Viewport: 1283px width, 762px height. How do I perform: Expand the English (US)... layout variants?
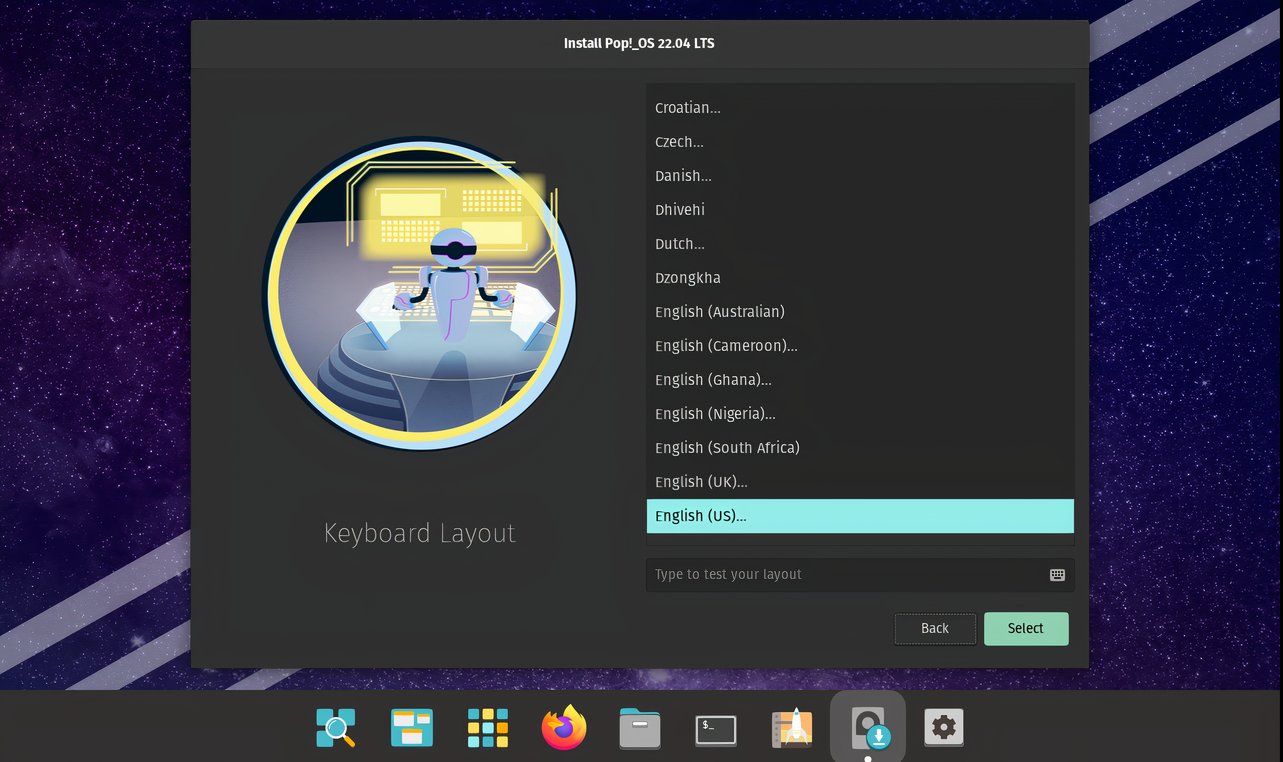860,516
